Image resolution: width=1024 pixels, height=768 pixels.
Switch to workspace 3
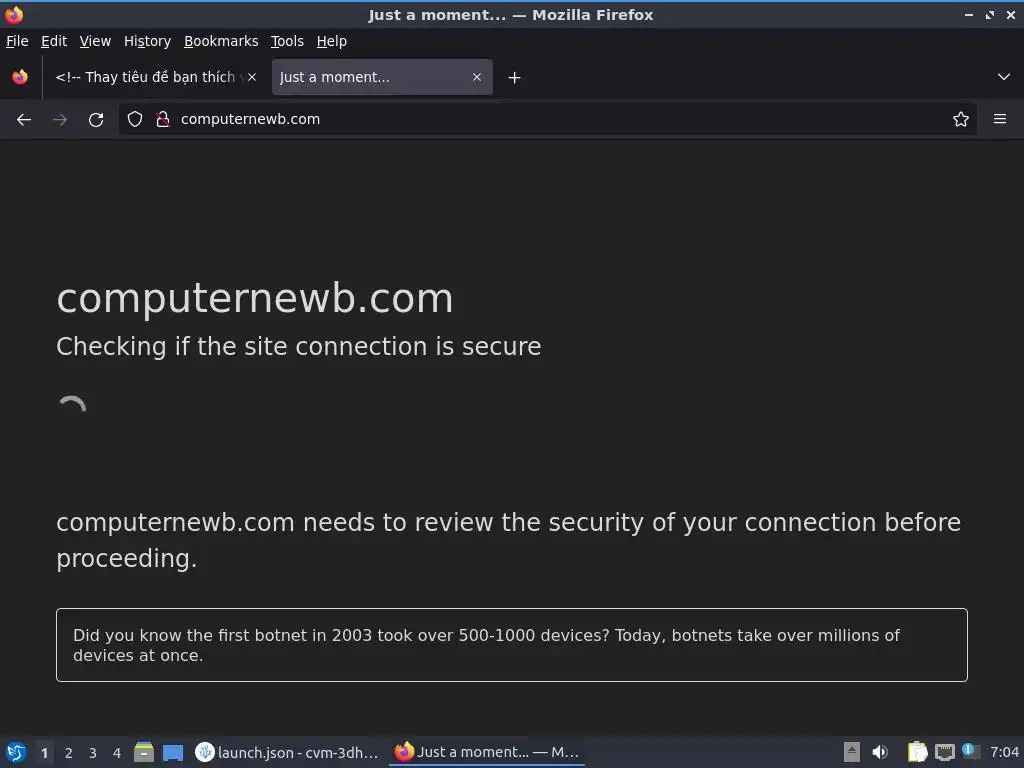click(x=93, y=752)
